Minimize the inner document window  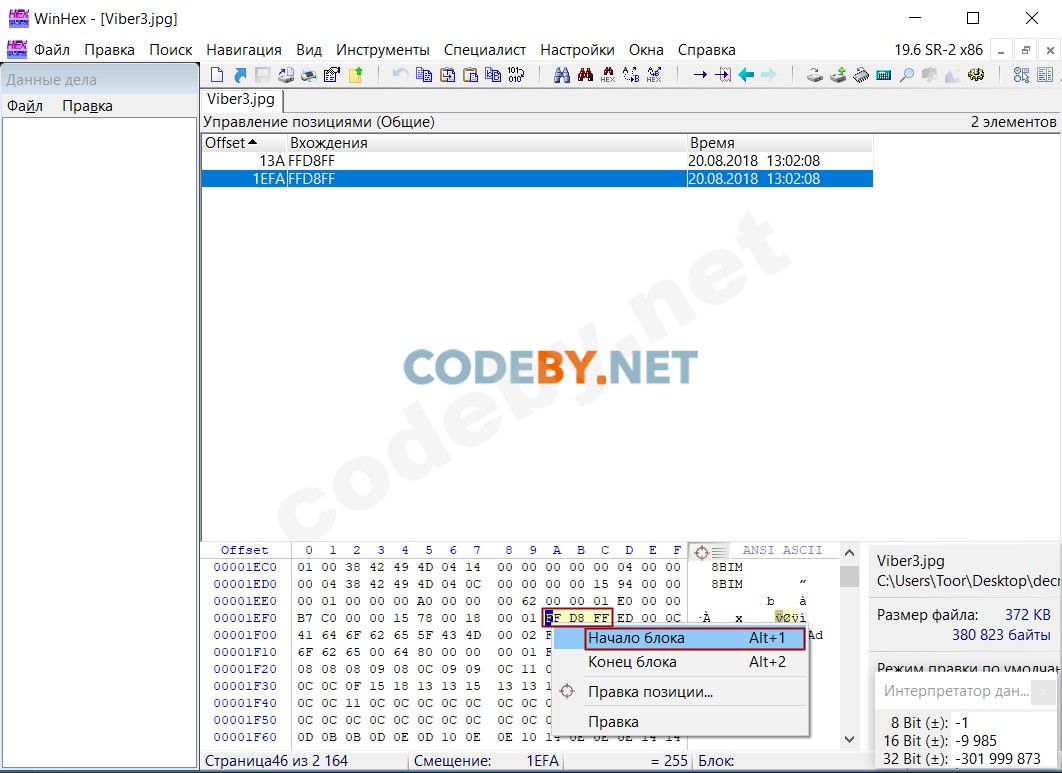click(x=1001, y=50)
